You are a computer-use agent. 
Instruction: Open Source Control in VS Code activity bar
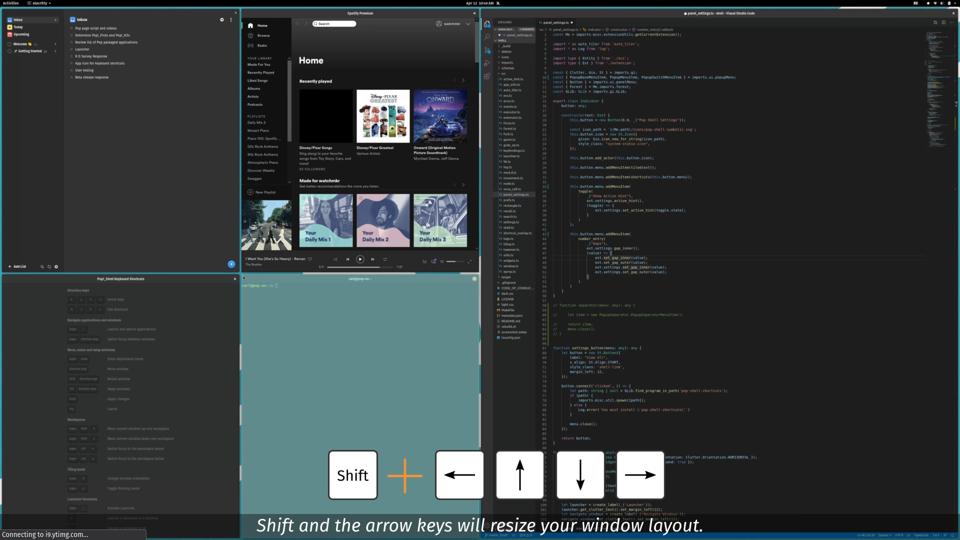point(487,50)
